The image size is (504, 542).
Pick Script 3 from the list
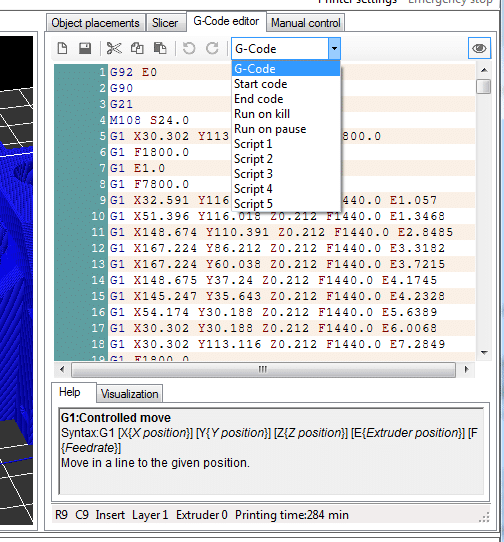tap(286, 174)
